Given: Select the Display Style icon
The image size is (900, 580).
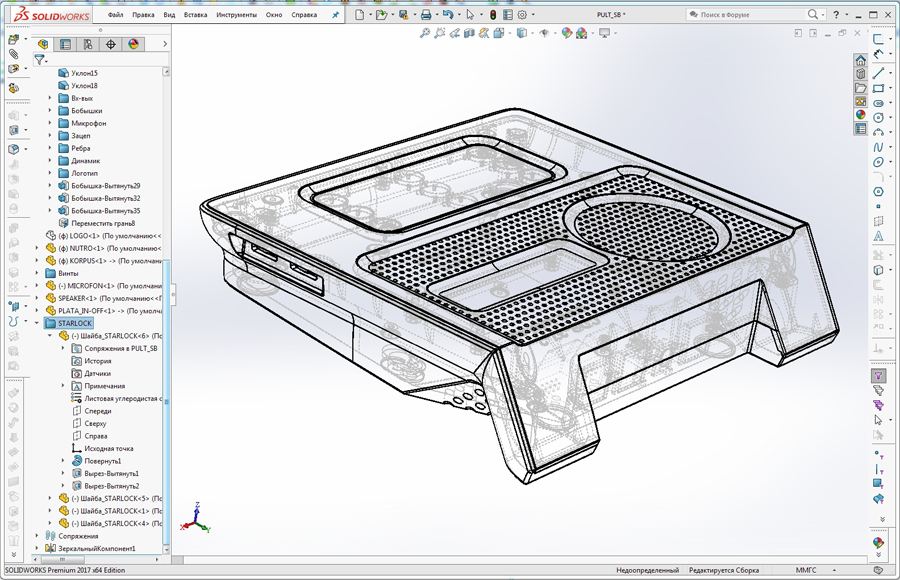Looking at the screenshot, I should click(520, 32).
